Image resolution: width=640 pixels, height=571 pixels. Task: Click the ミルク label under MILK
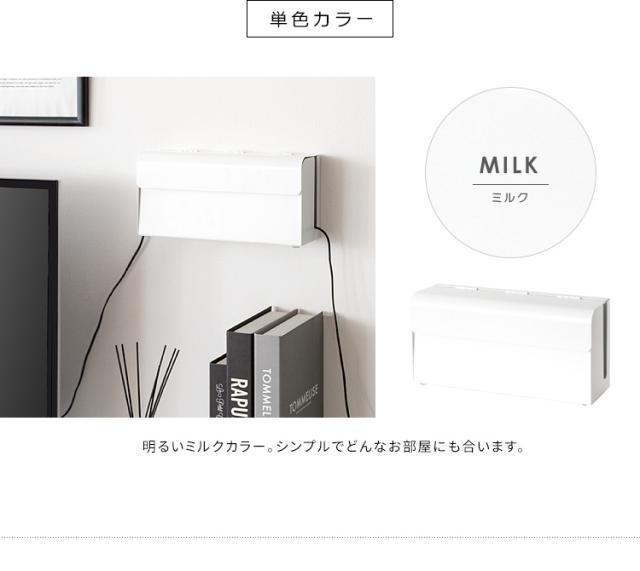[x=510, y=198]
